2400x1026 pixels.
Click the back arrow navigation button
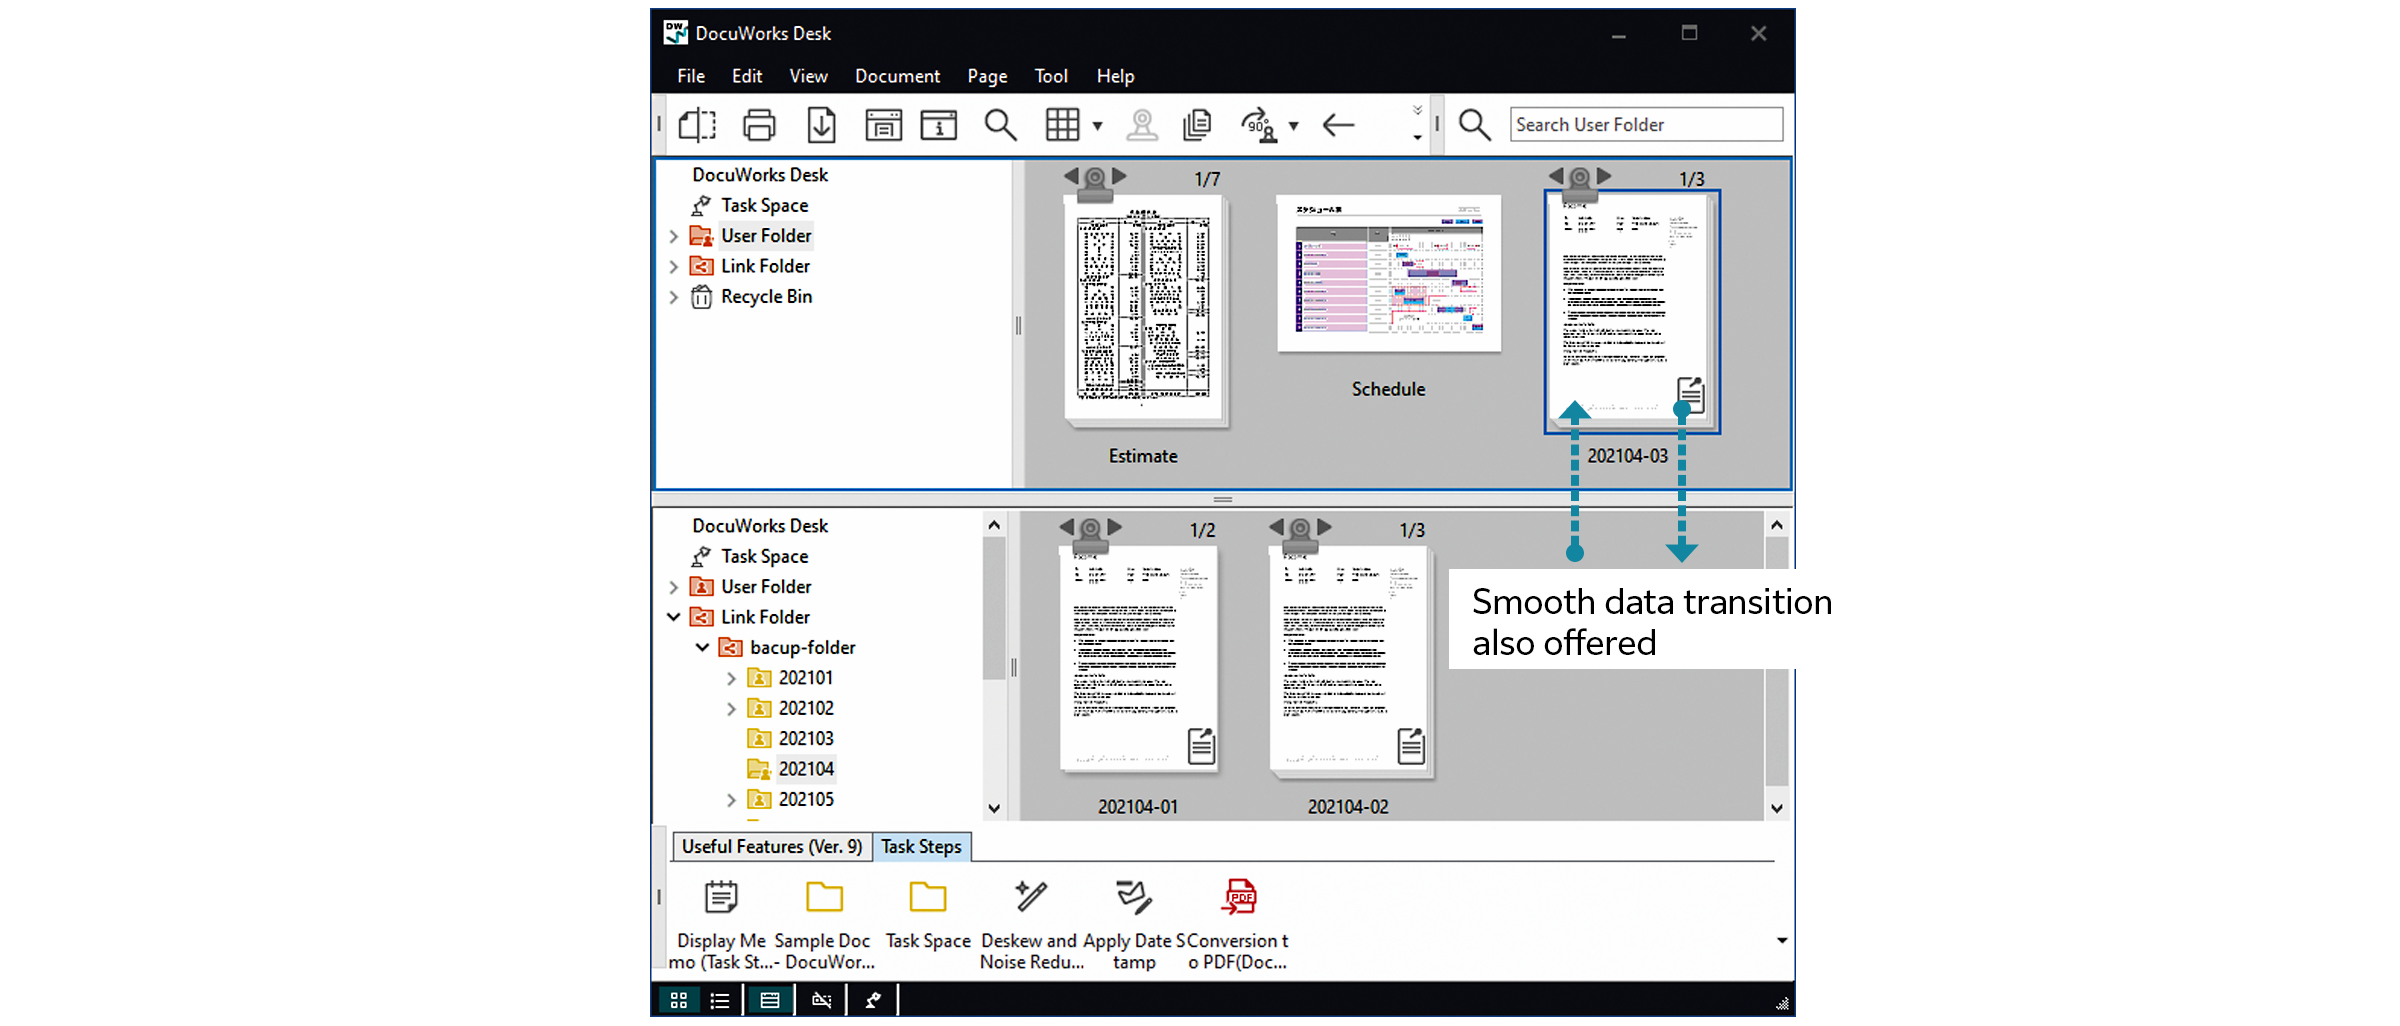coord(1338,124)
